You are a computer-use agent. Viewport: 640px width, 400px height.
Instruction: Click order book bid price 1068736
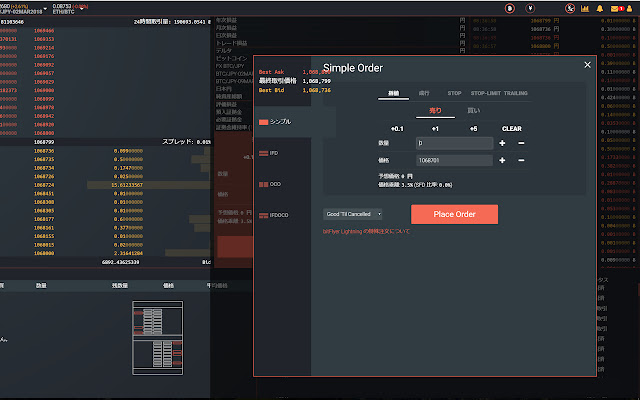point(44,151)
